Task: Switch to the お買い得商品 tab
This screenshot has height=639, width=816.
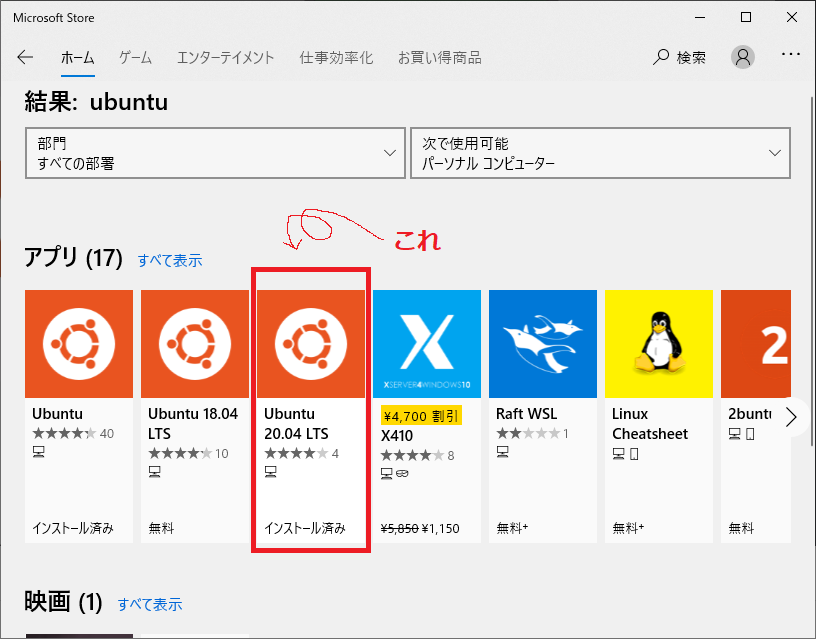Action: [x=440, y=57]
